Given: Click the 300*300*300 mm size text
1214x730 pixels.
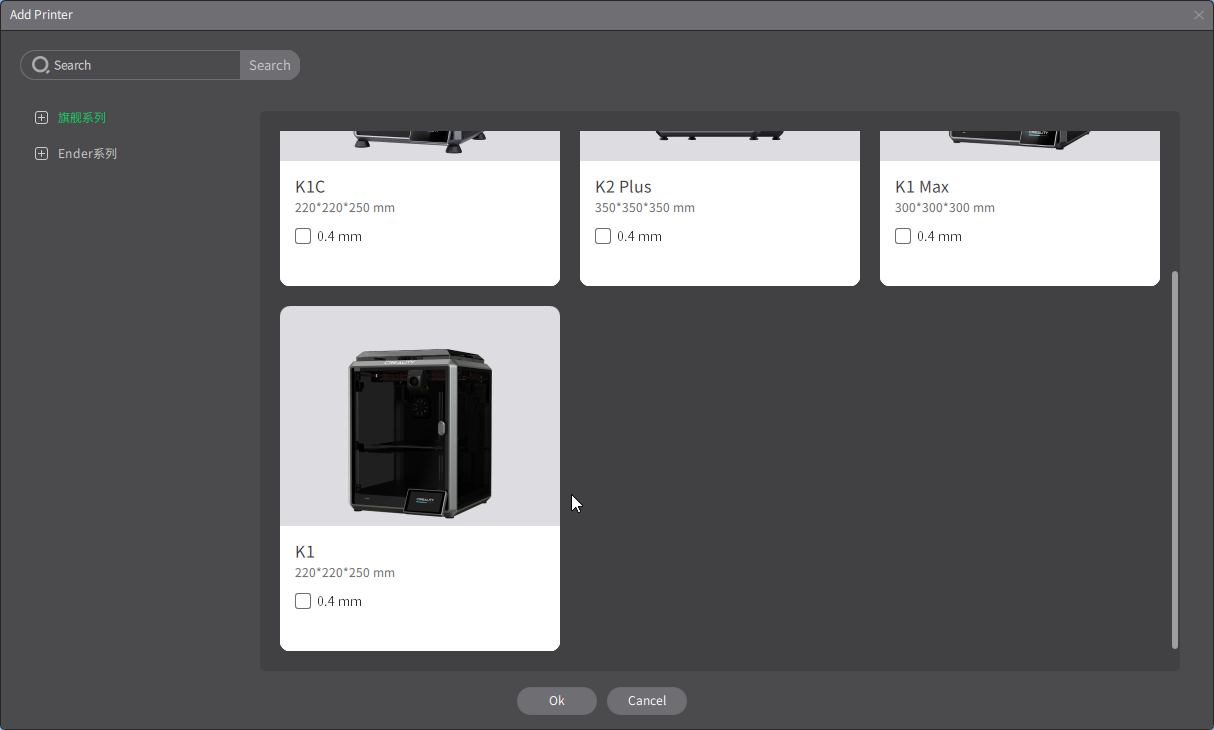Looking at the screenshot, I should click(945, 208).
